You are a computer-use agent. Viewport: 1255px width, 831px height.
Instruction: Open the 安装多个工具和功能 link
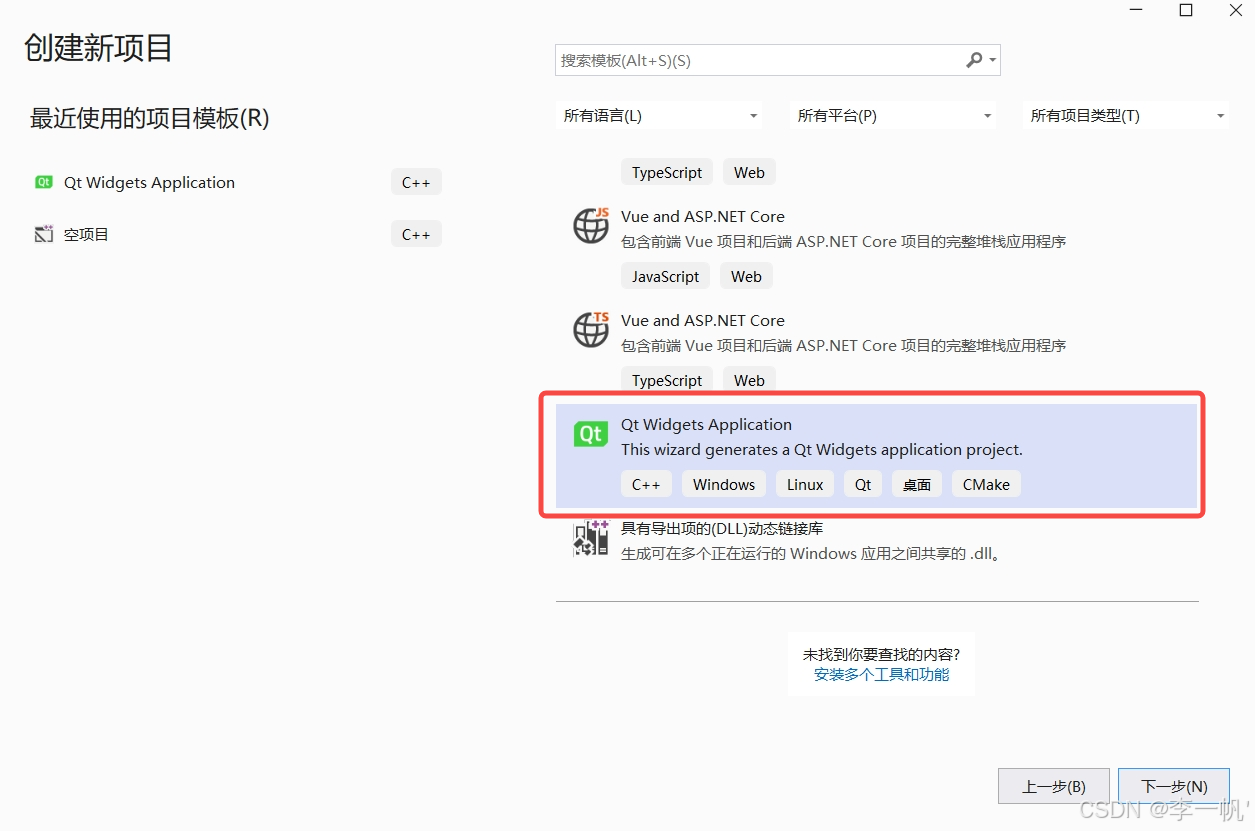tap(881, 674)
